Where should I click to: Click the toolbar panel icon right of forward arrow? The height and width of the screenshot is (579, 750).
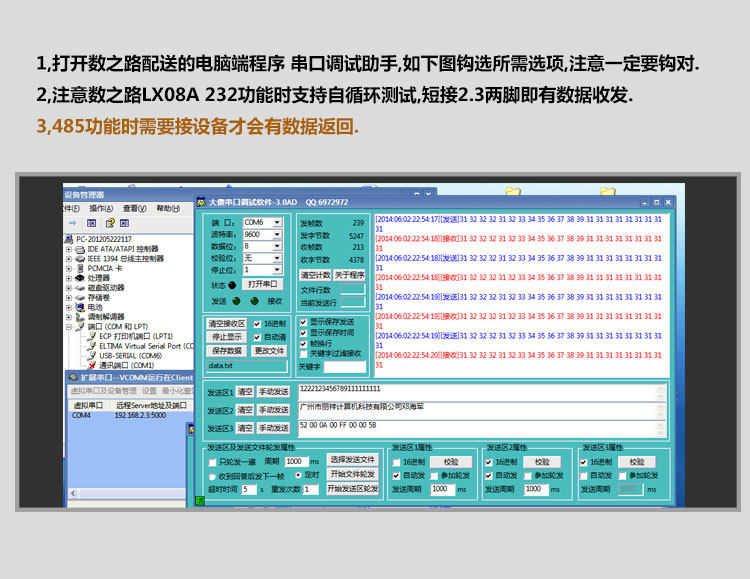(x=91, y=223)
